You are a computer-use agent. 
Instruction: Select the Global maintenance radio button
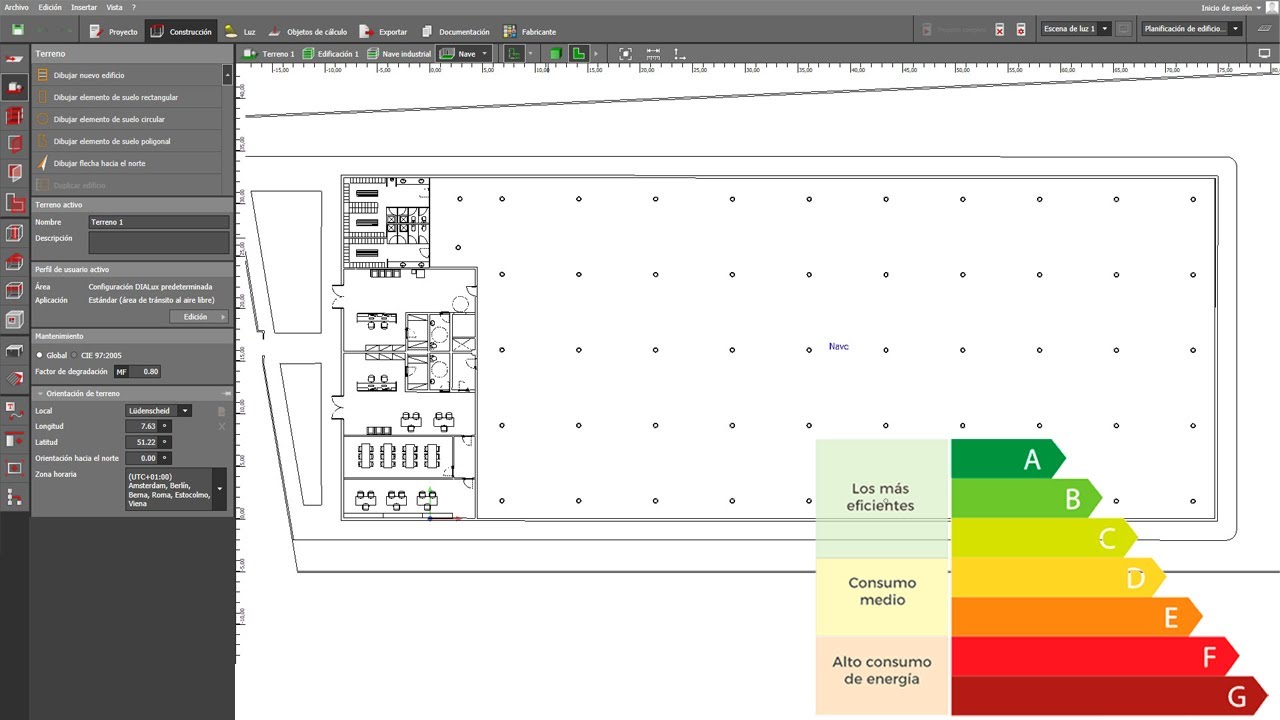(x=40, y=355)
